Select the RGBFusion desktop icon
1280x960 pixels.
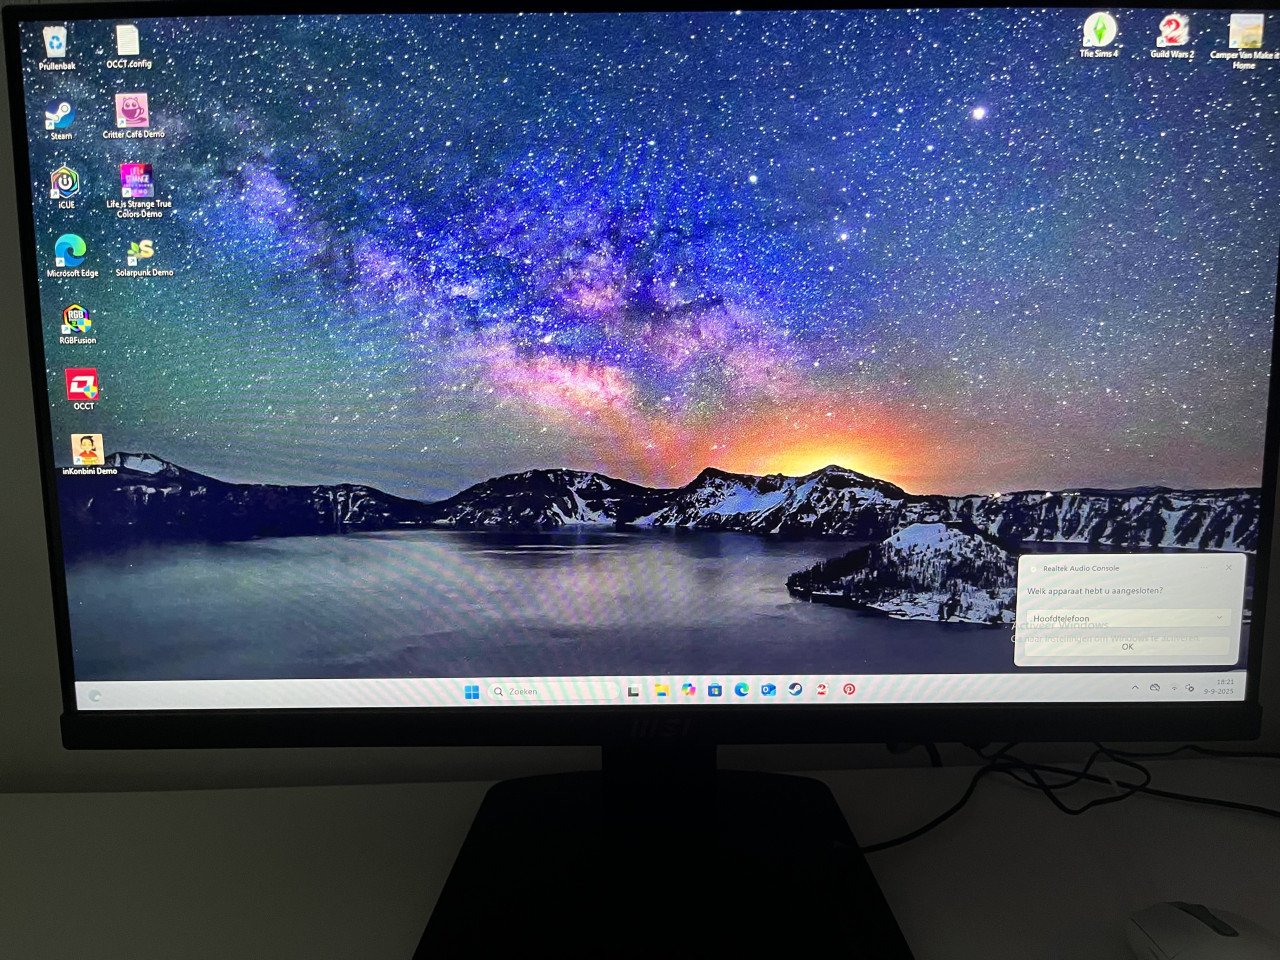pos(77,324)
